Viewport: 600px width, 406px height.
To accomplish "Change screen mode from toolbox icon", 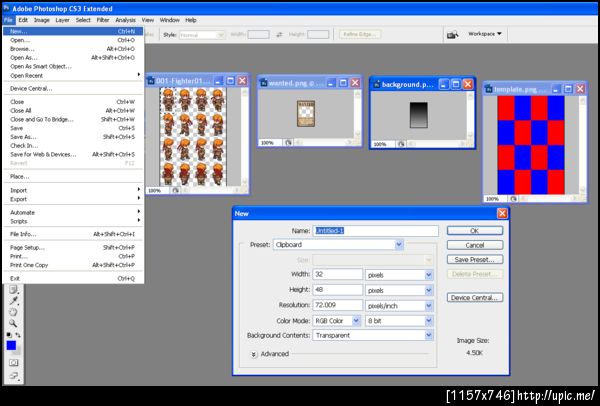I will [x=13, y=375].
